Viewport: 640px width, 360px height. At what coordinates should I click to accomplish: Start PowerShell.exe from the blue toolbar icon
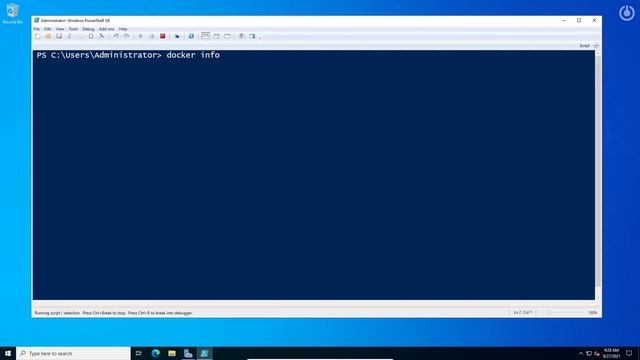point(191,36)
